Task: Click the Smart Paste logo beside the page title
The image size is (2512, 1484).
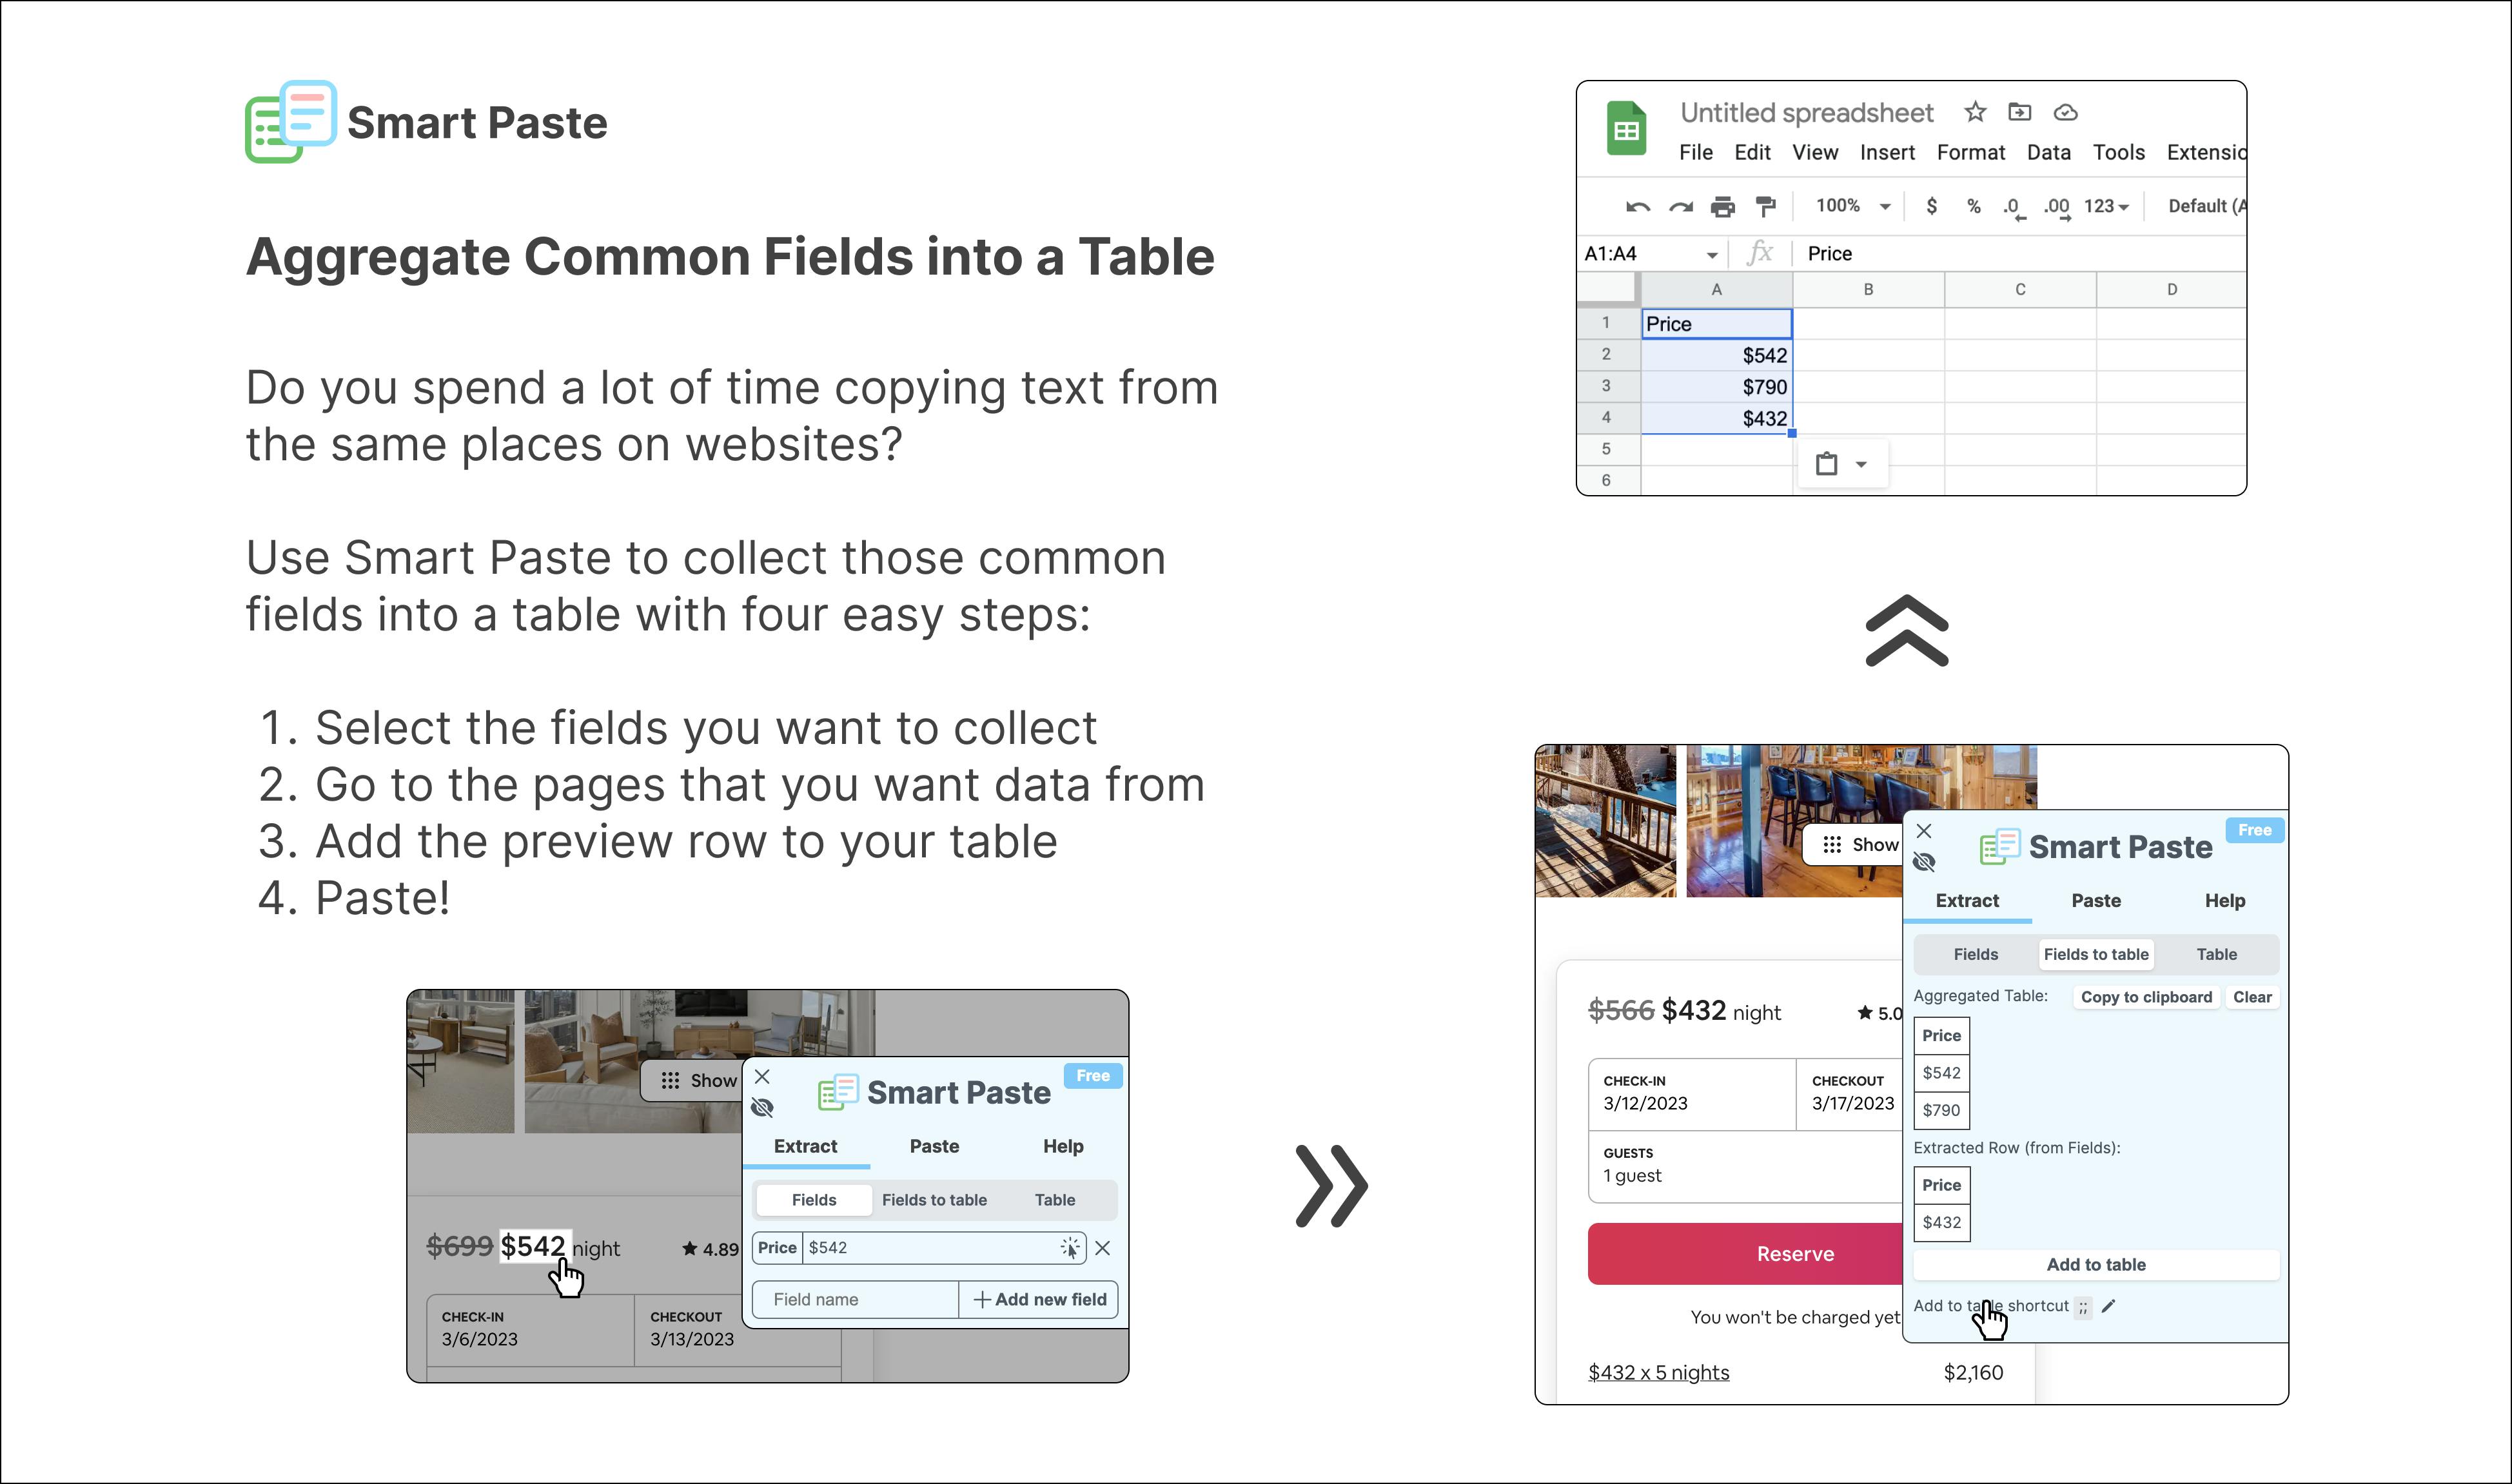Action: (x=290, y=121)
